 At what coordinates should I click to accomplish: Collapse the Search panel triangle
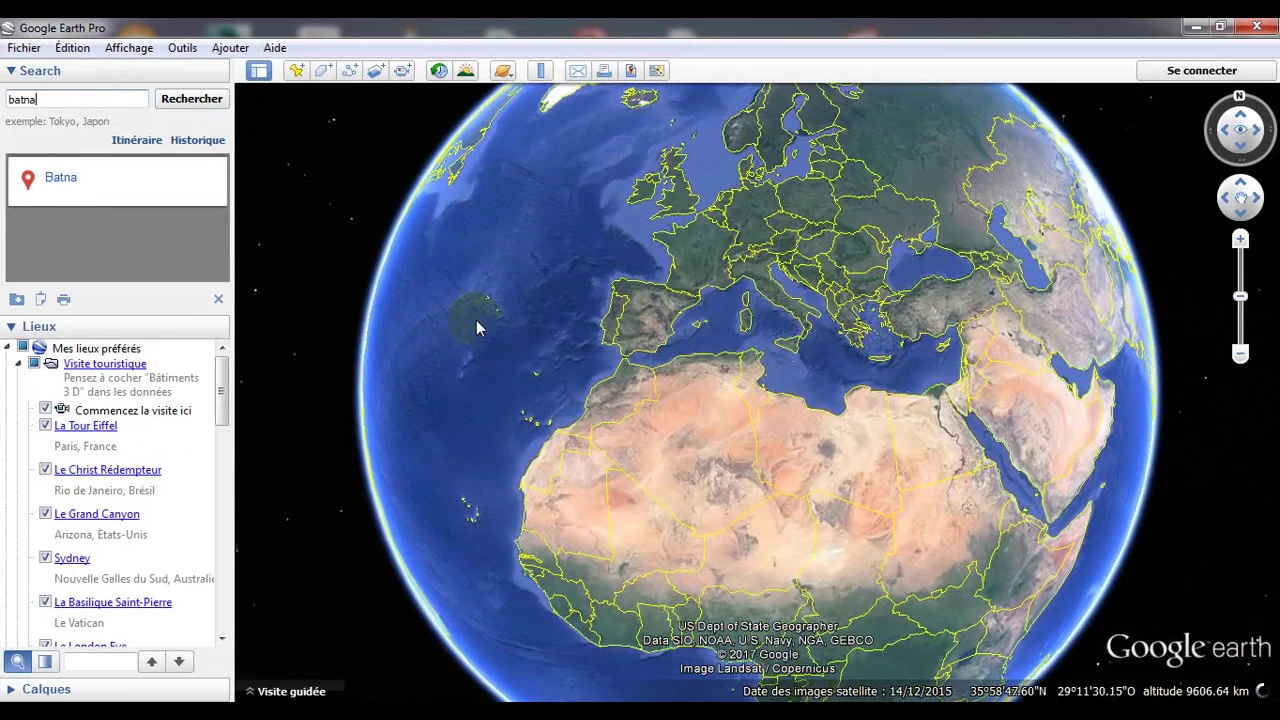point(10,71)
